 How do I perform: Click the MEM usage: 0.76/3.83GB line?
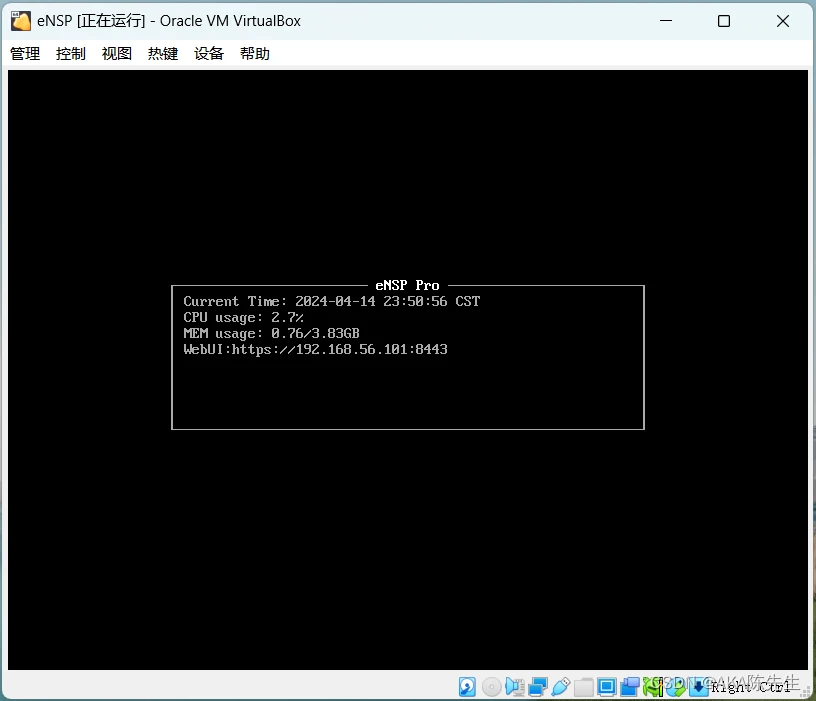(x=271, y=333)
